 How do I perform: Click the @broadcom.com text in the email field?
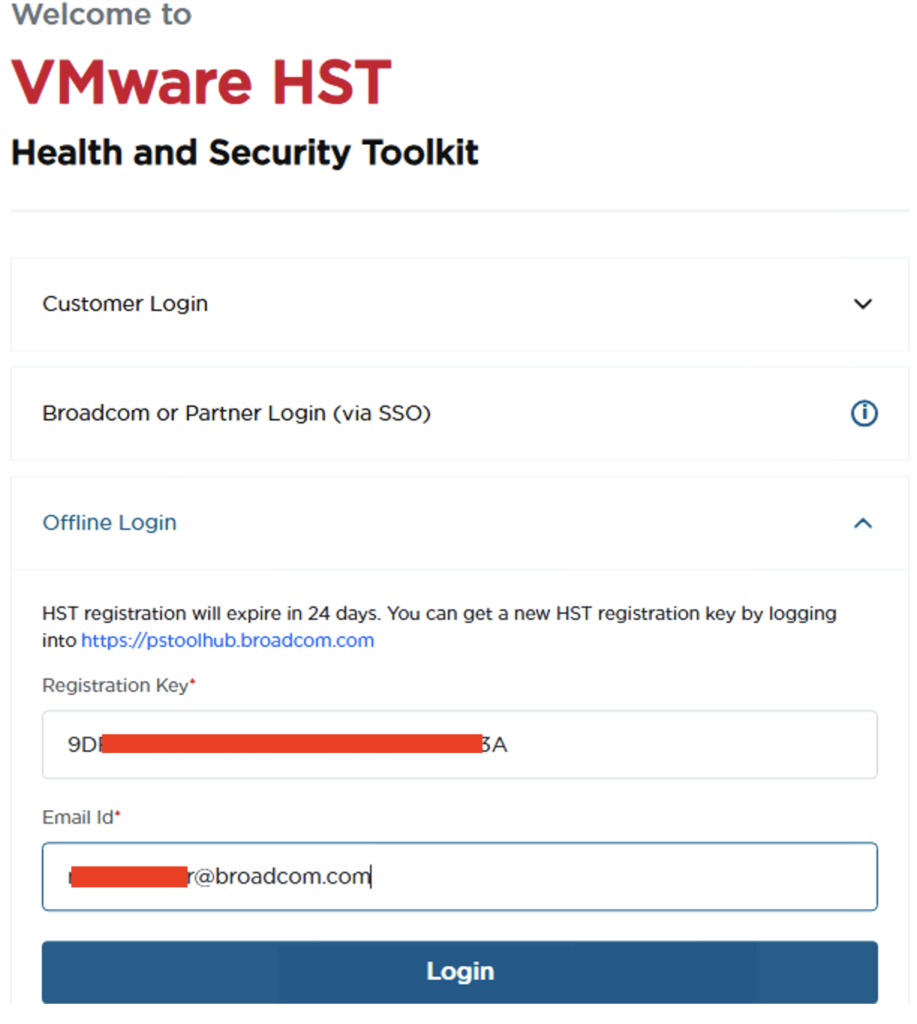[280, 877]
